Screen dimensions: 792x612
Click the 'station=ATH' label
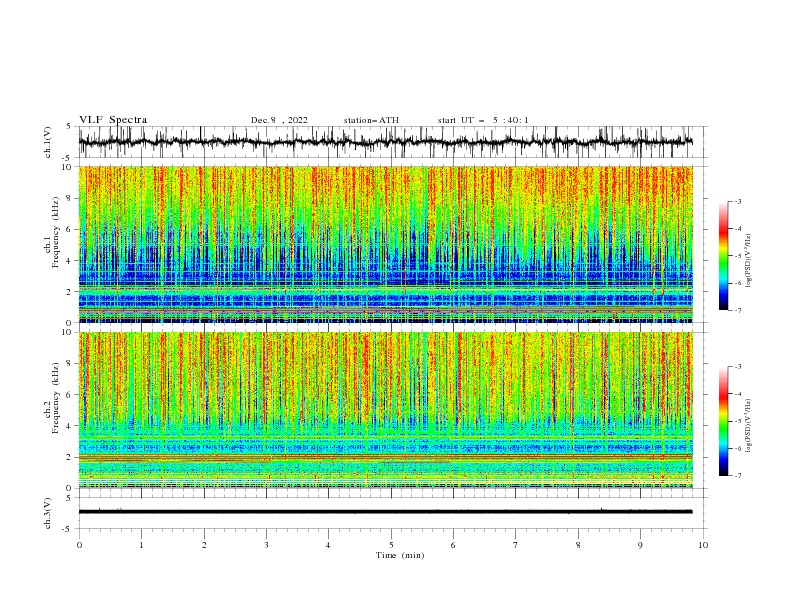371,120
